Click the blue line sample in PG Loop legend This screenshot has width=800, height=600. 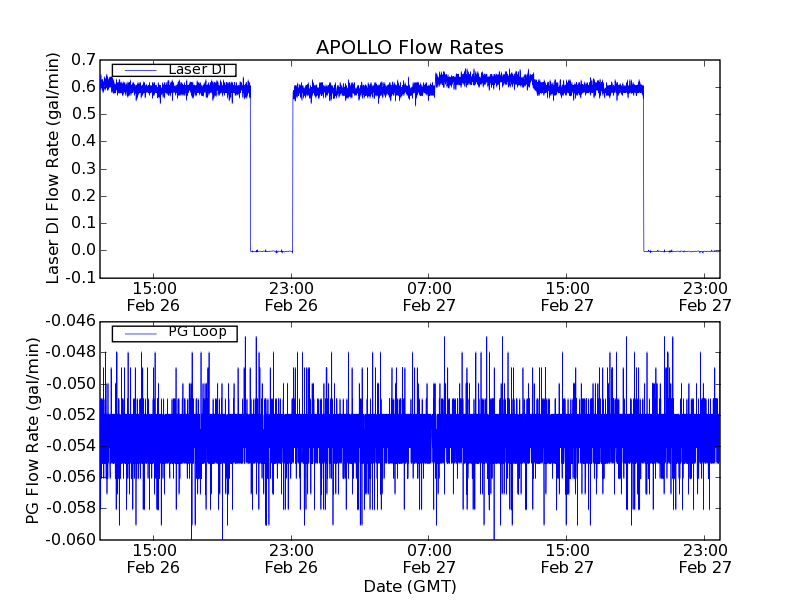click(140, 334)
